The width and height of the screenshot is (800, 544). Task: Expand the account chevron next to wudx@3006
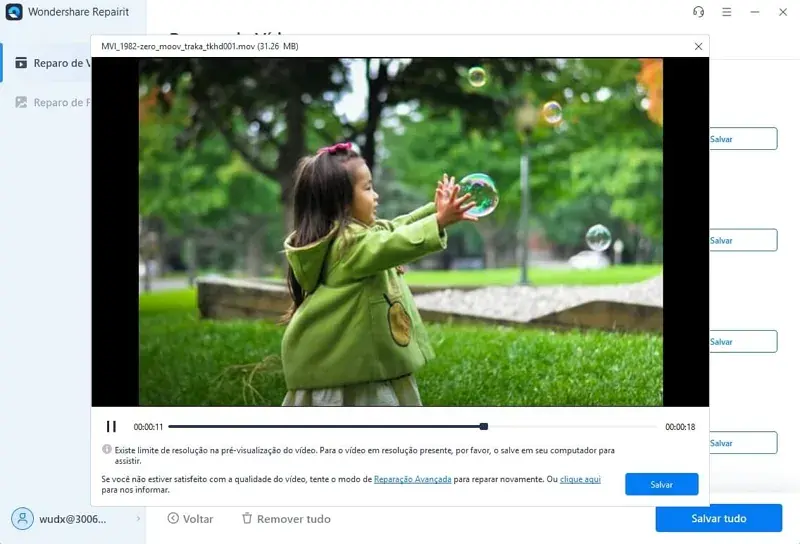137,518
